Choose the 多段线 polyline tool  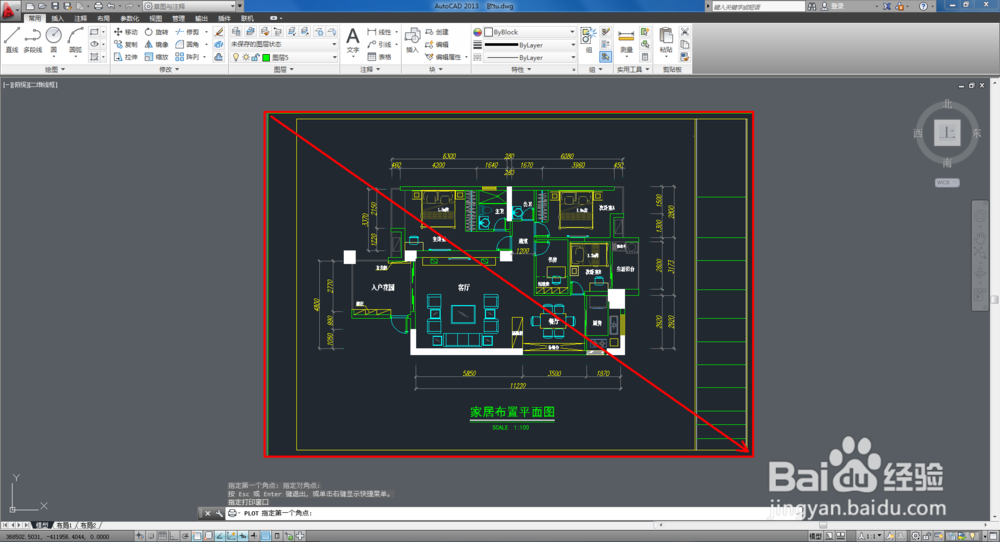[x=33, y=40]
